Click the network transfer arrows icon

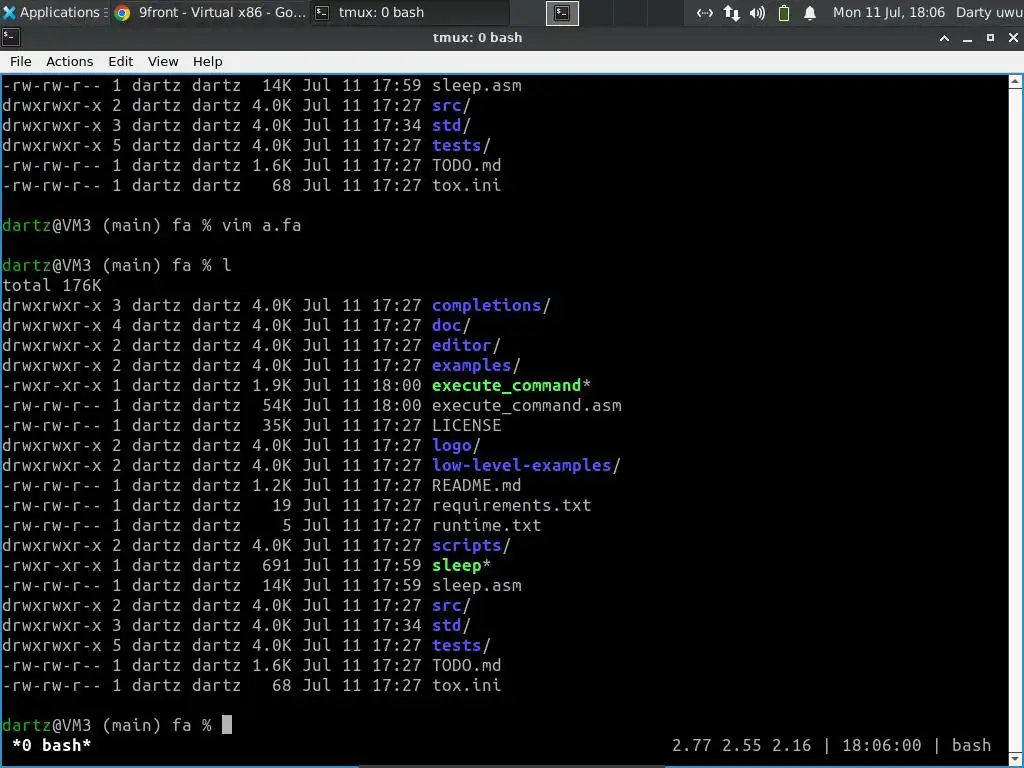pyautogui.click(x=731, y=13)
